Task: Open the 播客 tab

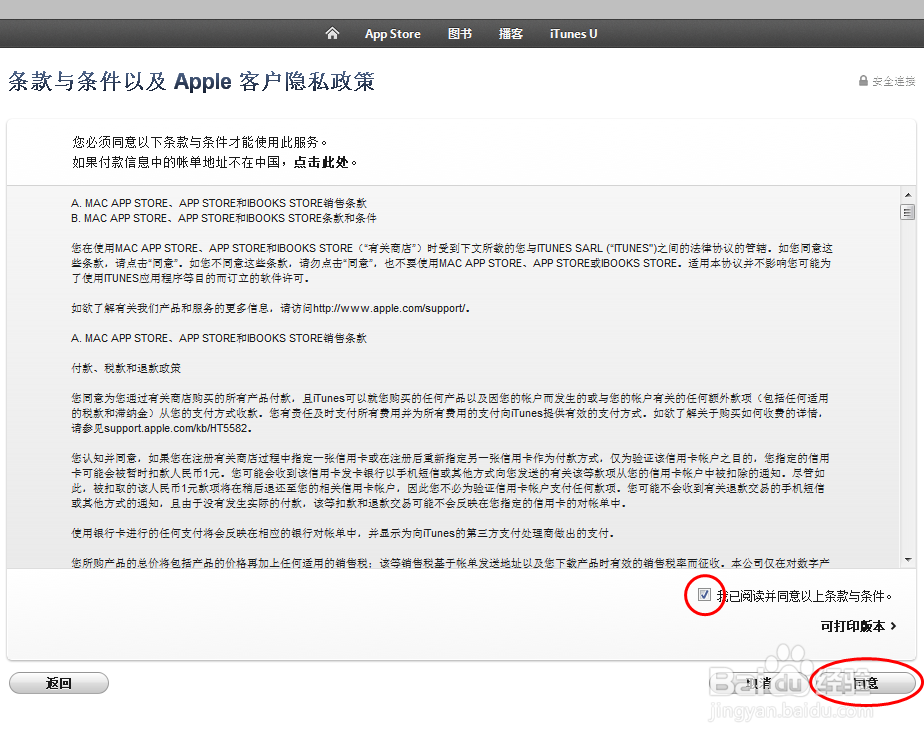Action: pos(510,34)
